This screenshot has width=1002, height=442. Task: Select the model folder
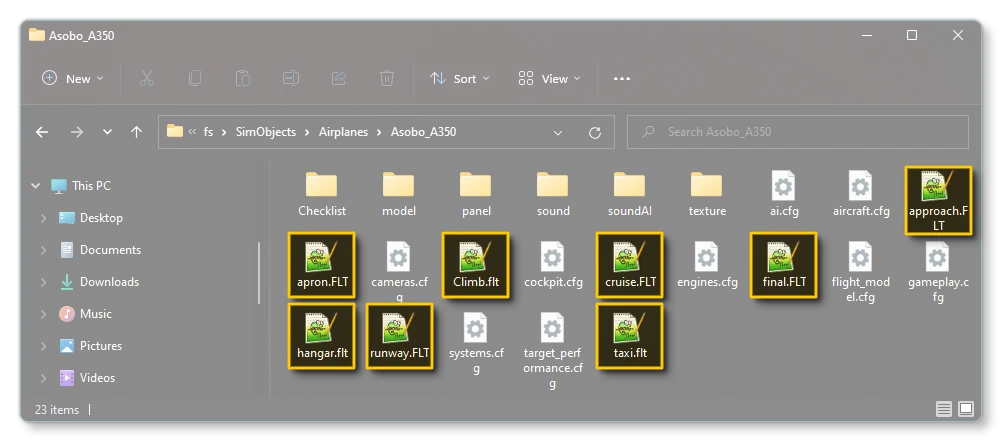pyautogui.click(x=399, y=194)
